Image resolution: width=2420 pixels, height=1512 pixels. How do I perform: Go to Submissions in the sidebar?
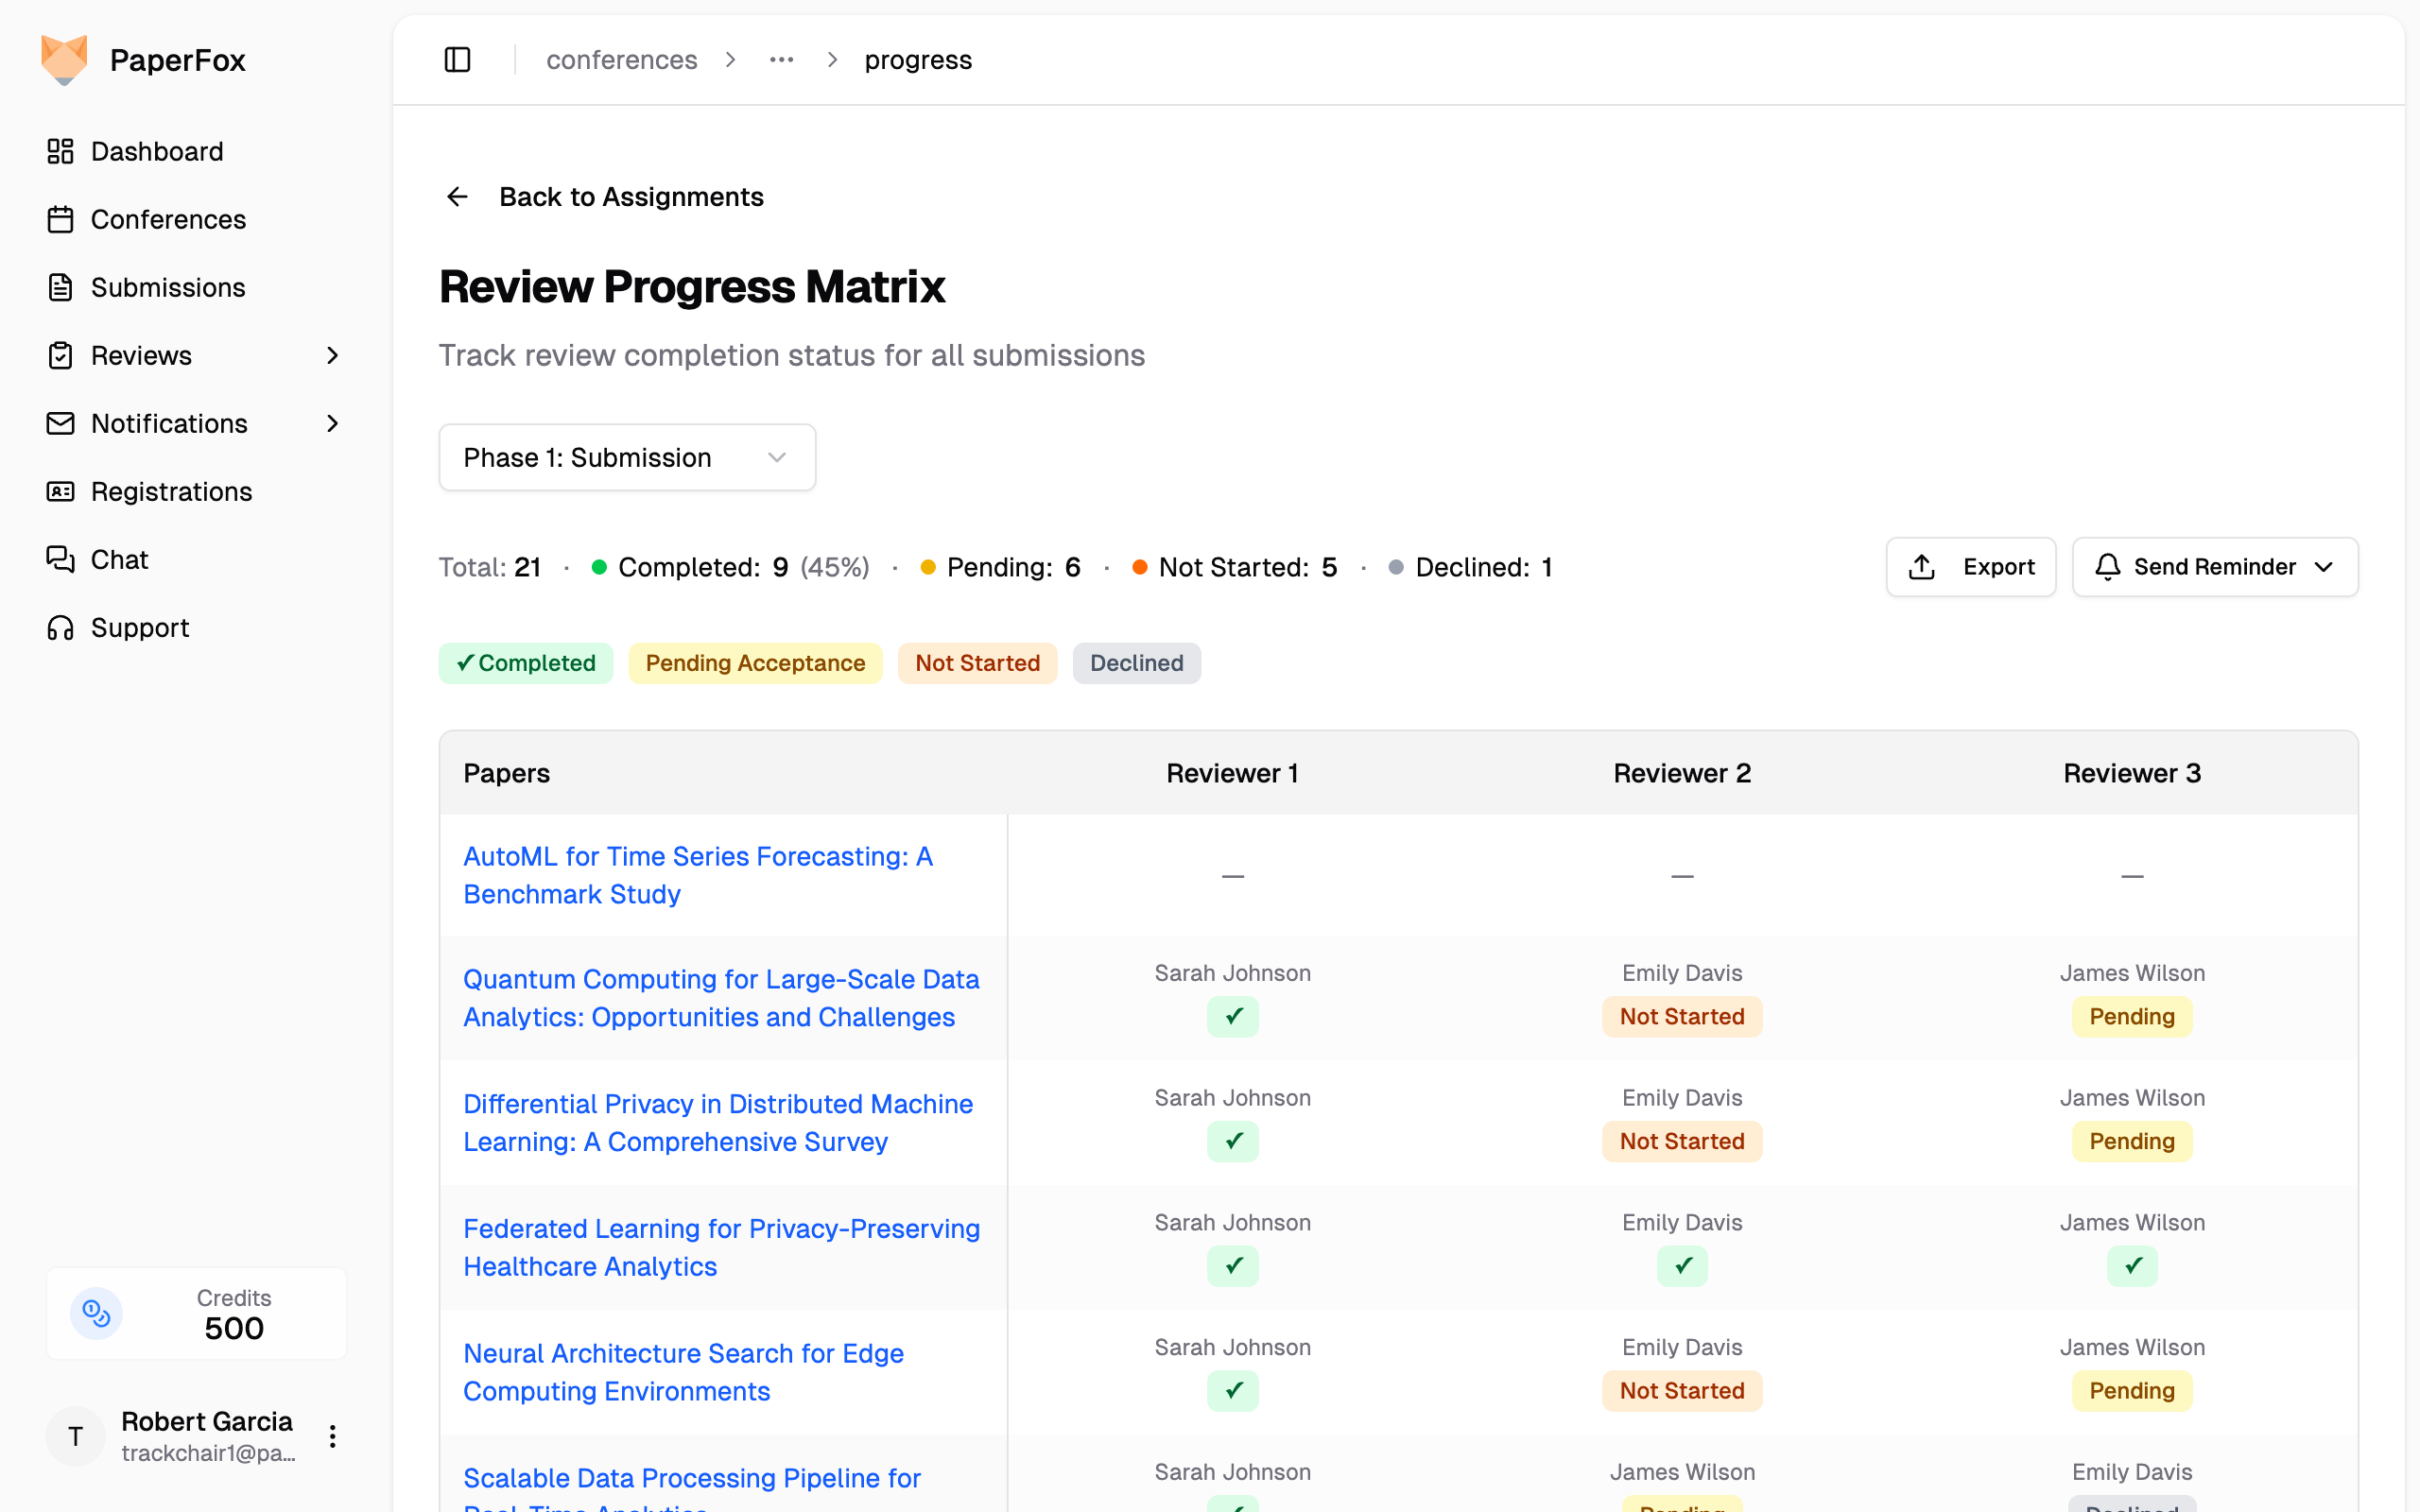click(x=168, y=287)
